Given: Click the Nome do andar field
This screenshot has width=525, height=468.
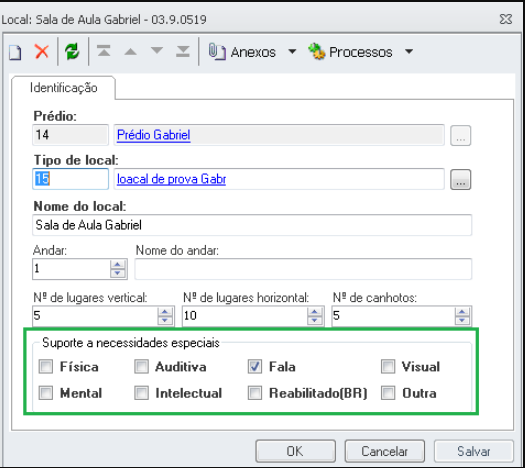Looking at the screenshot, I should (x=303, y=269).
